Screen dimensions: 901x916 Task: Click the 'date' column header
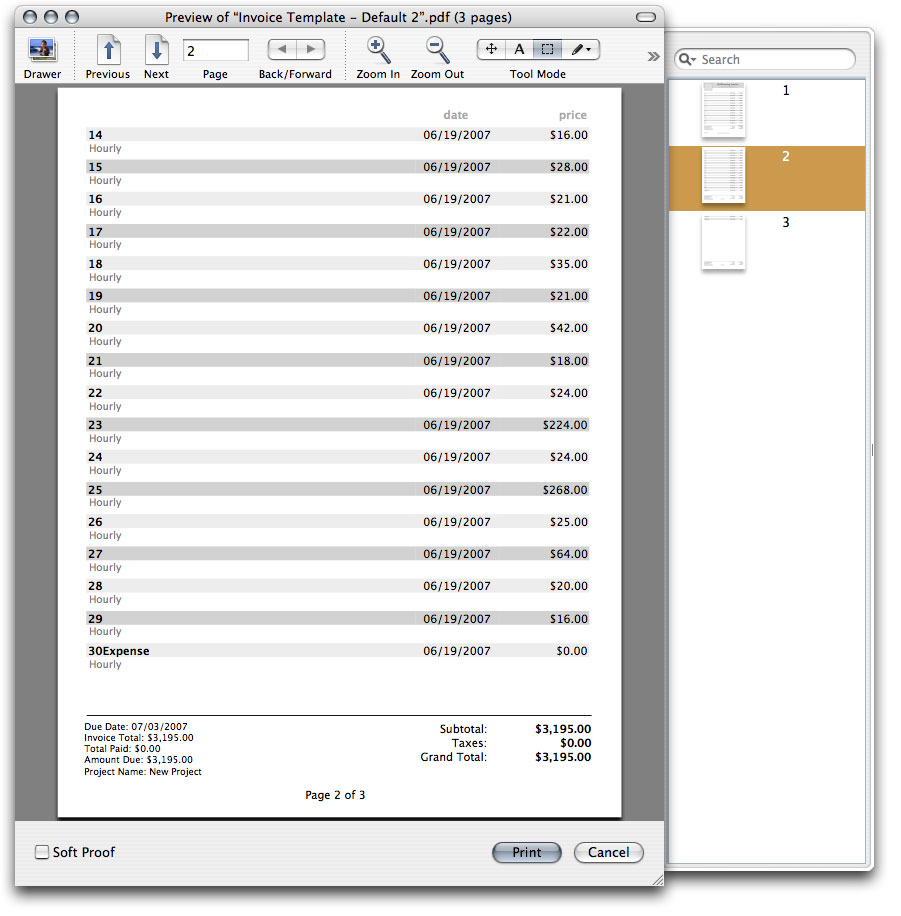(x=456, y=115)
